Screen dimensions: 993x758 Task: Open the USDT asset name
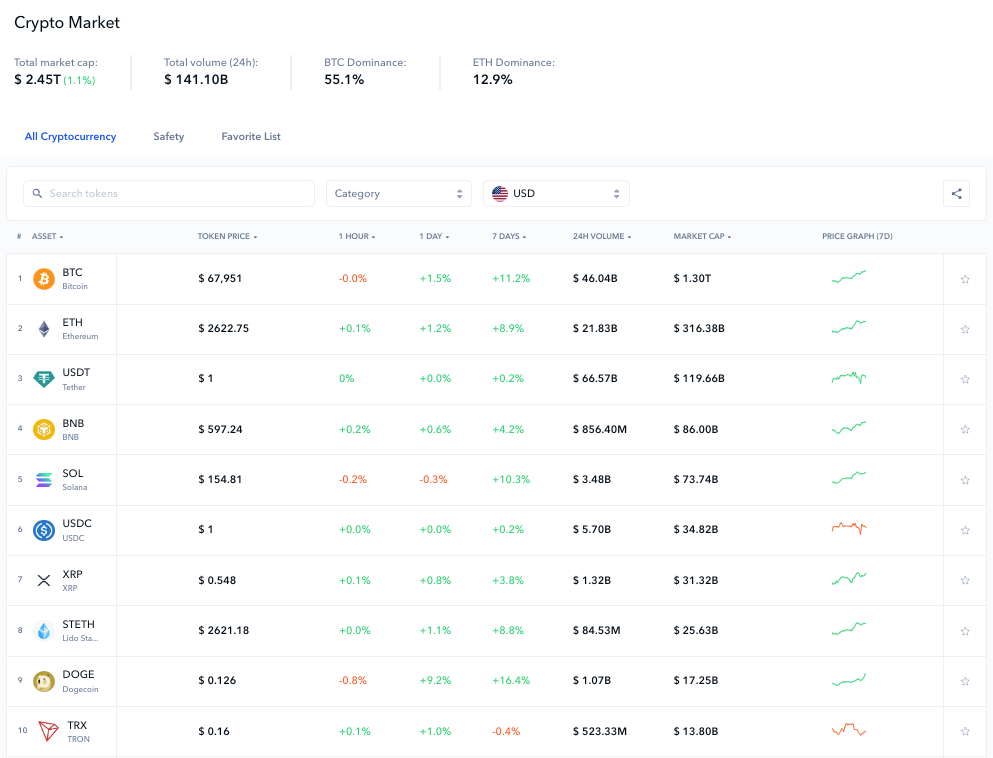tap(76, 372)
